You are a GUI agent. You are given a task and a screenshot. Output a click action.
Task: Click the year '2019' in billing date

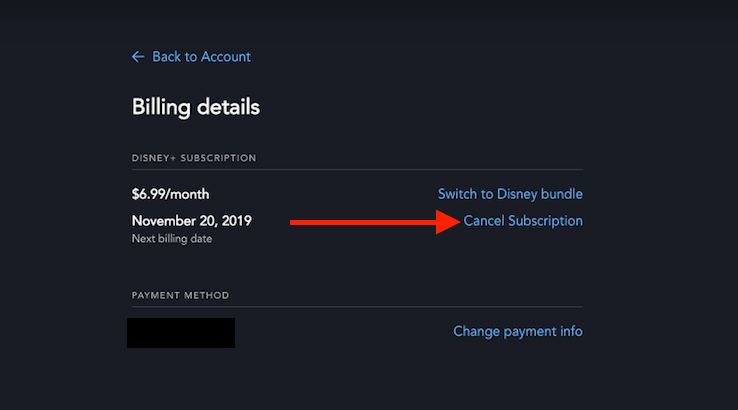[235, 221]
